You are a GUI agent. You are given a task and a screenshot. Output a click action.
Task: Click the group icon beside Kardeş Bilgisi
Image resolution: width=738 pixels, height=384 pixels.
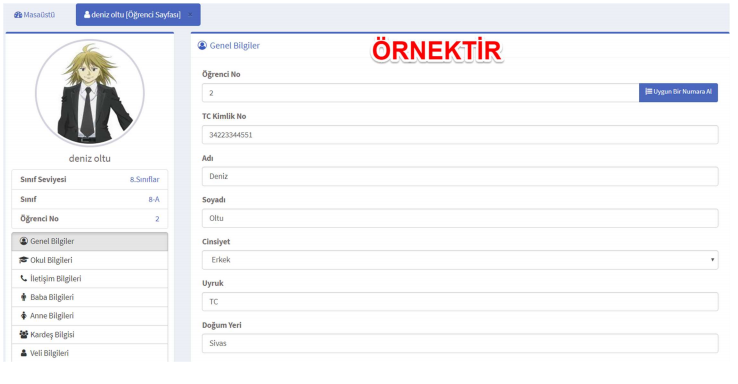[x=24, y=334]
